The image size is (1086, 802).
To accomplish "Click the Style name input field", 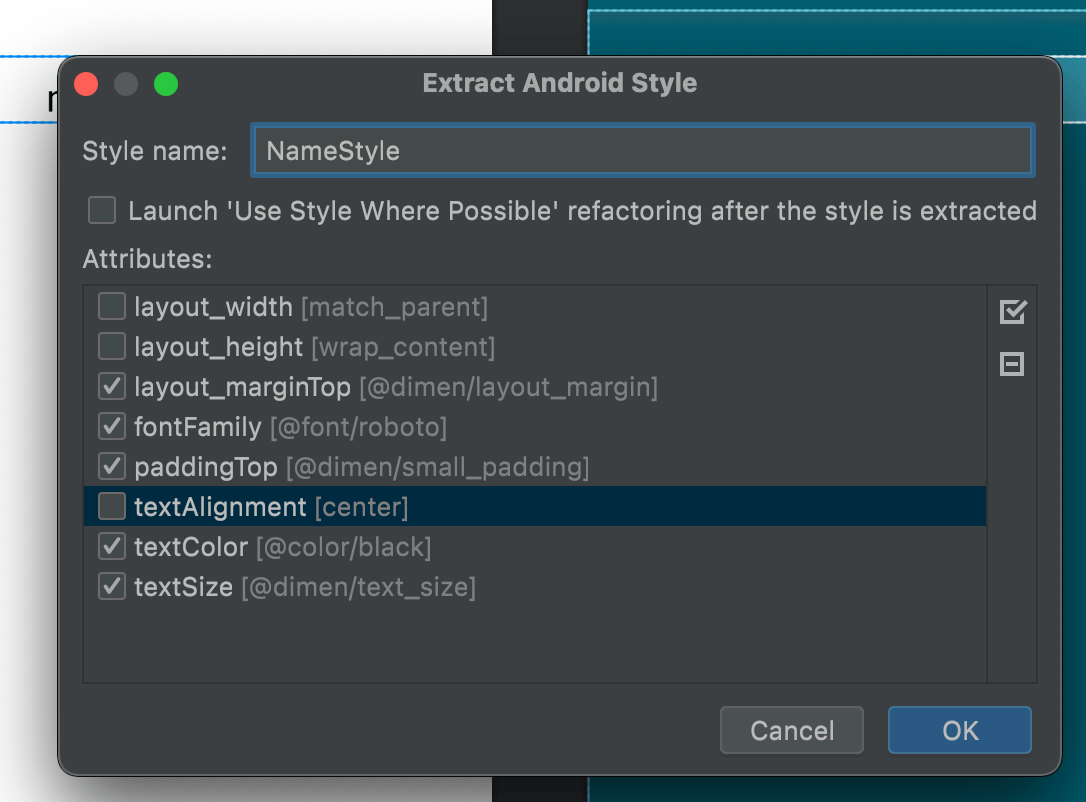I will coord(643,150).
